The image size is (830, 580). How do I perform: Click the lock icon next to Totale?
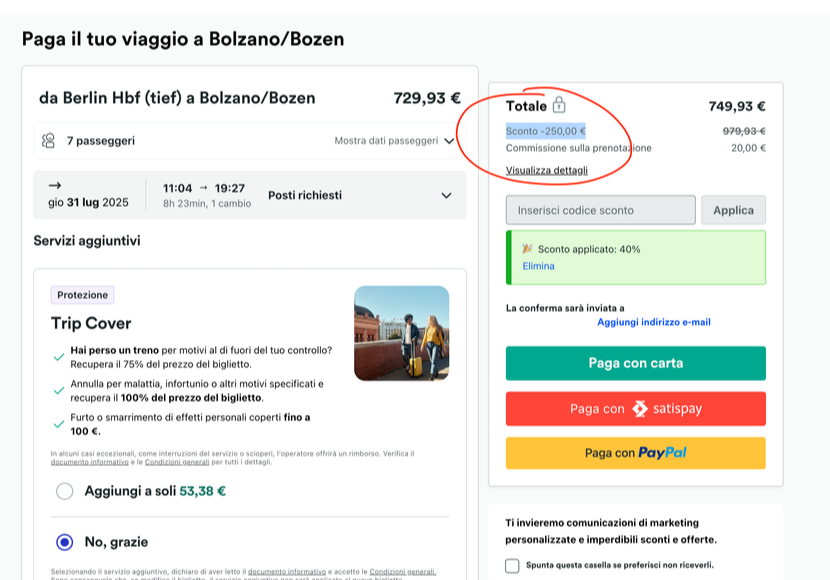pyautogui.click(x=559, y=105)
